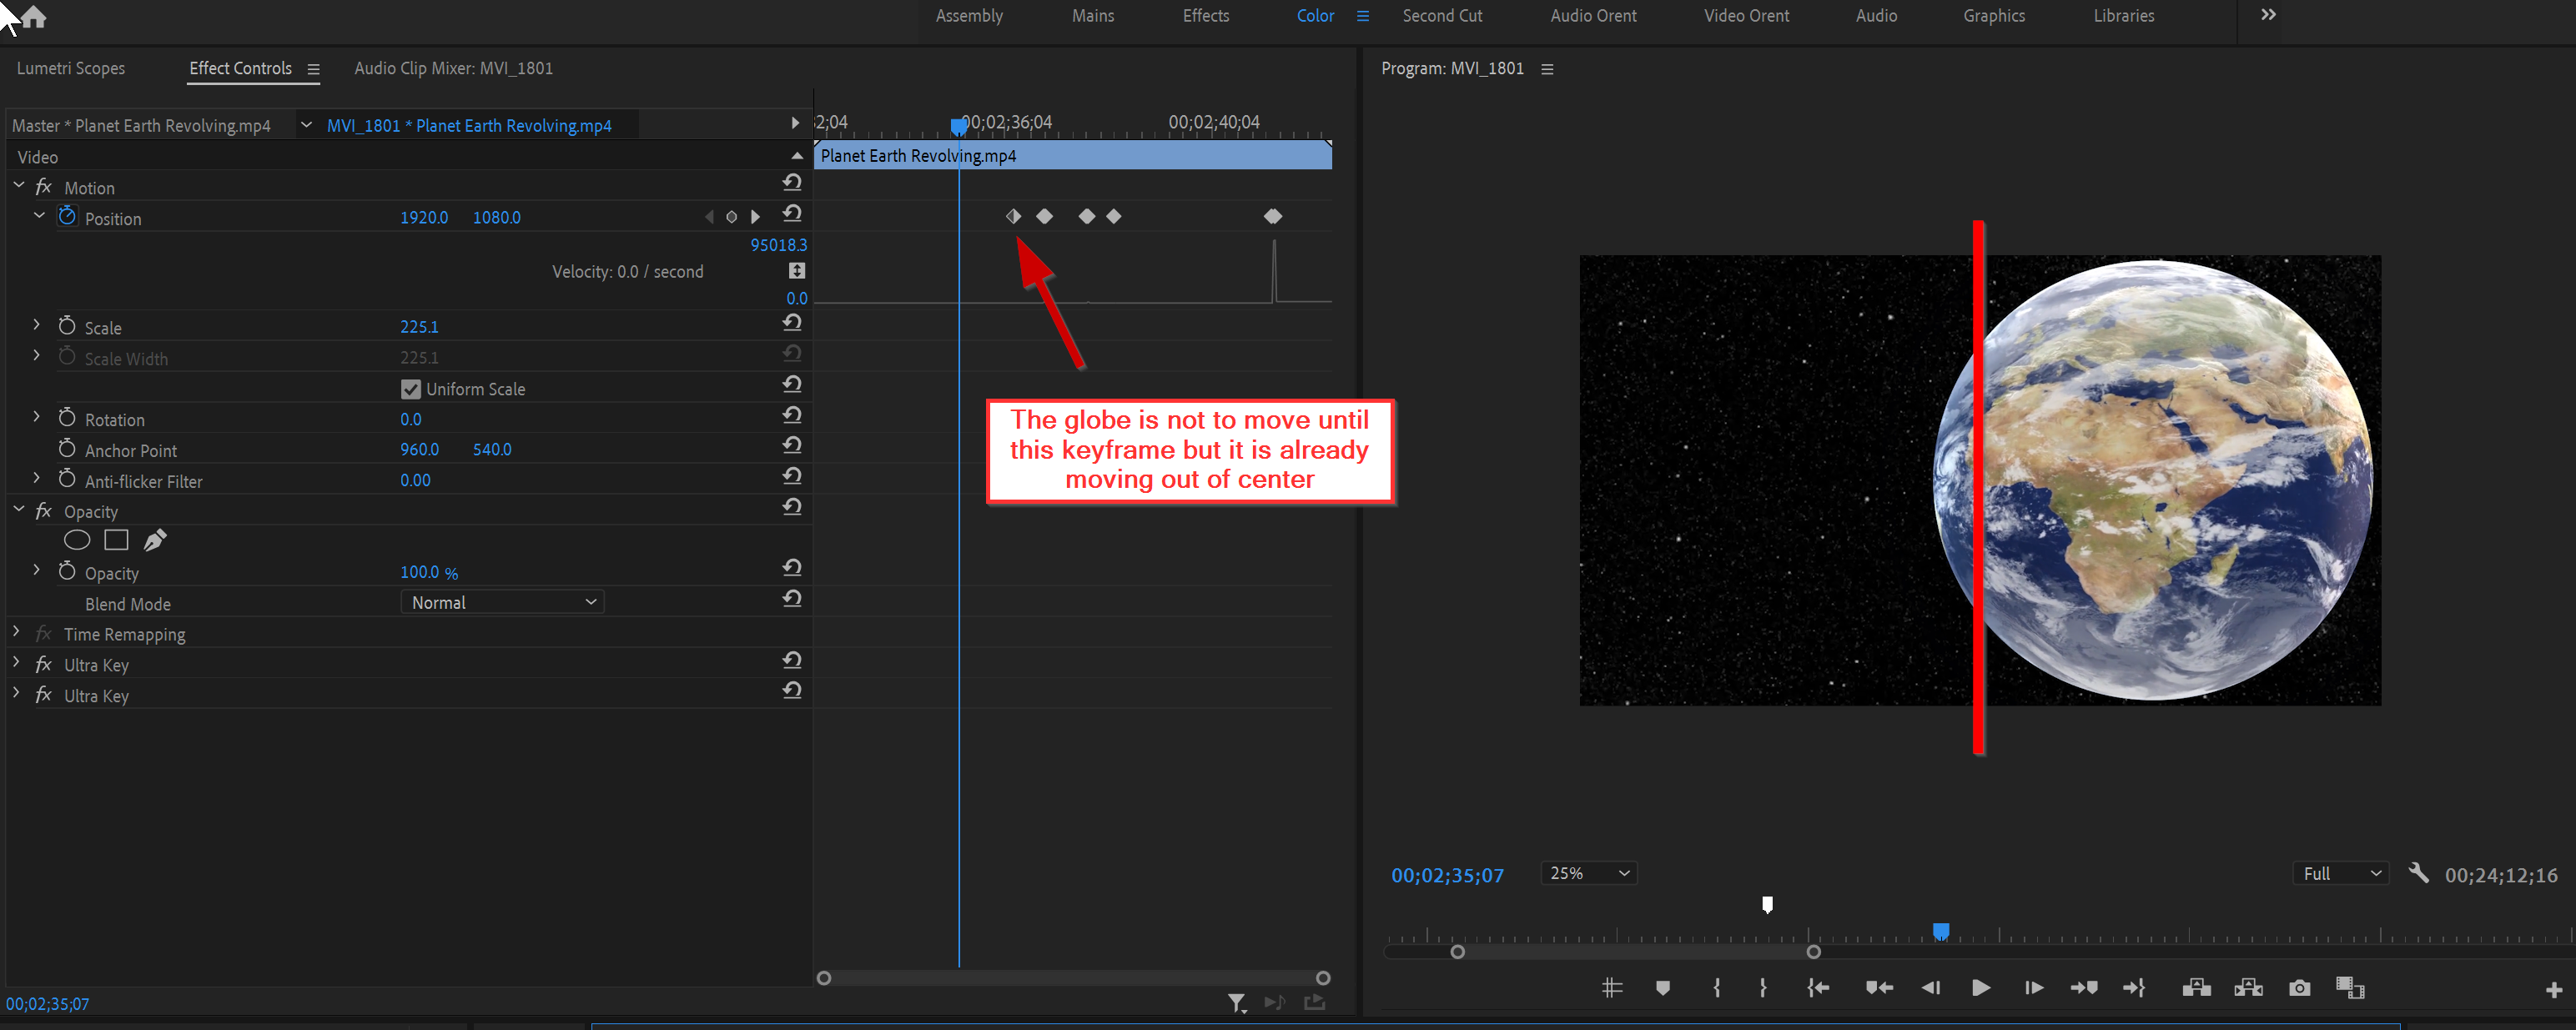Viewport: 2576px width, 1030px height.
Task: Add a Position keyframe with the diamond button
Action: (732, 216)
